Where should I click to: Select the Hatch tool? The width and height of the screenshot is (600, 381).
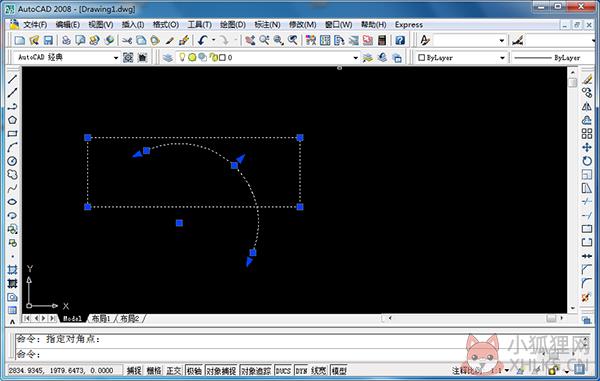click(x=12, y=270)
